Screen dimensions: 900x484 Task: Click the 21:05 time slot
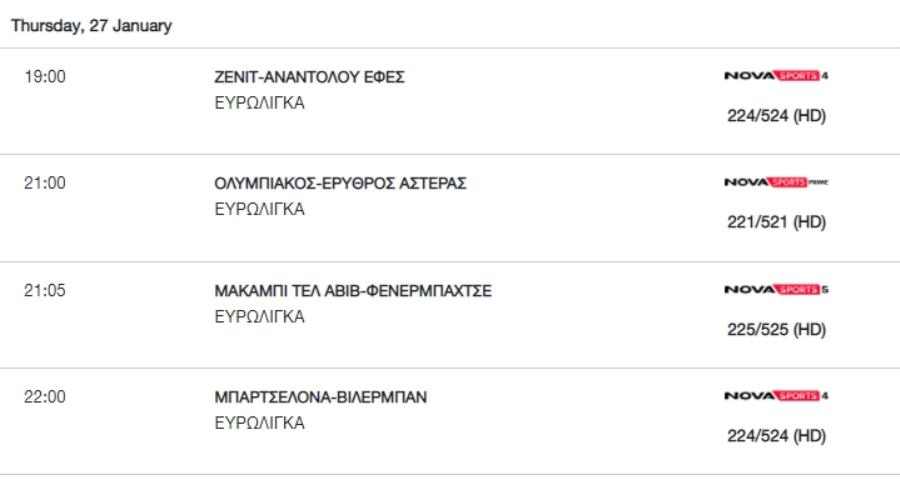45,290
